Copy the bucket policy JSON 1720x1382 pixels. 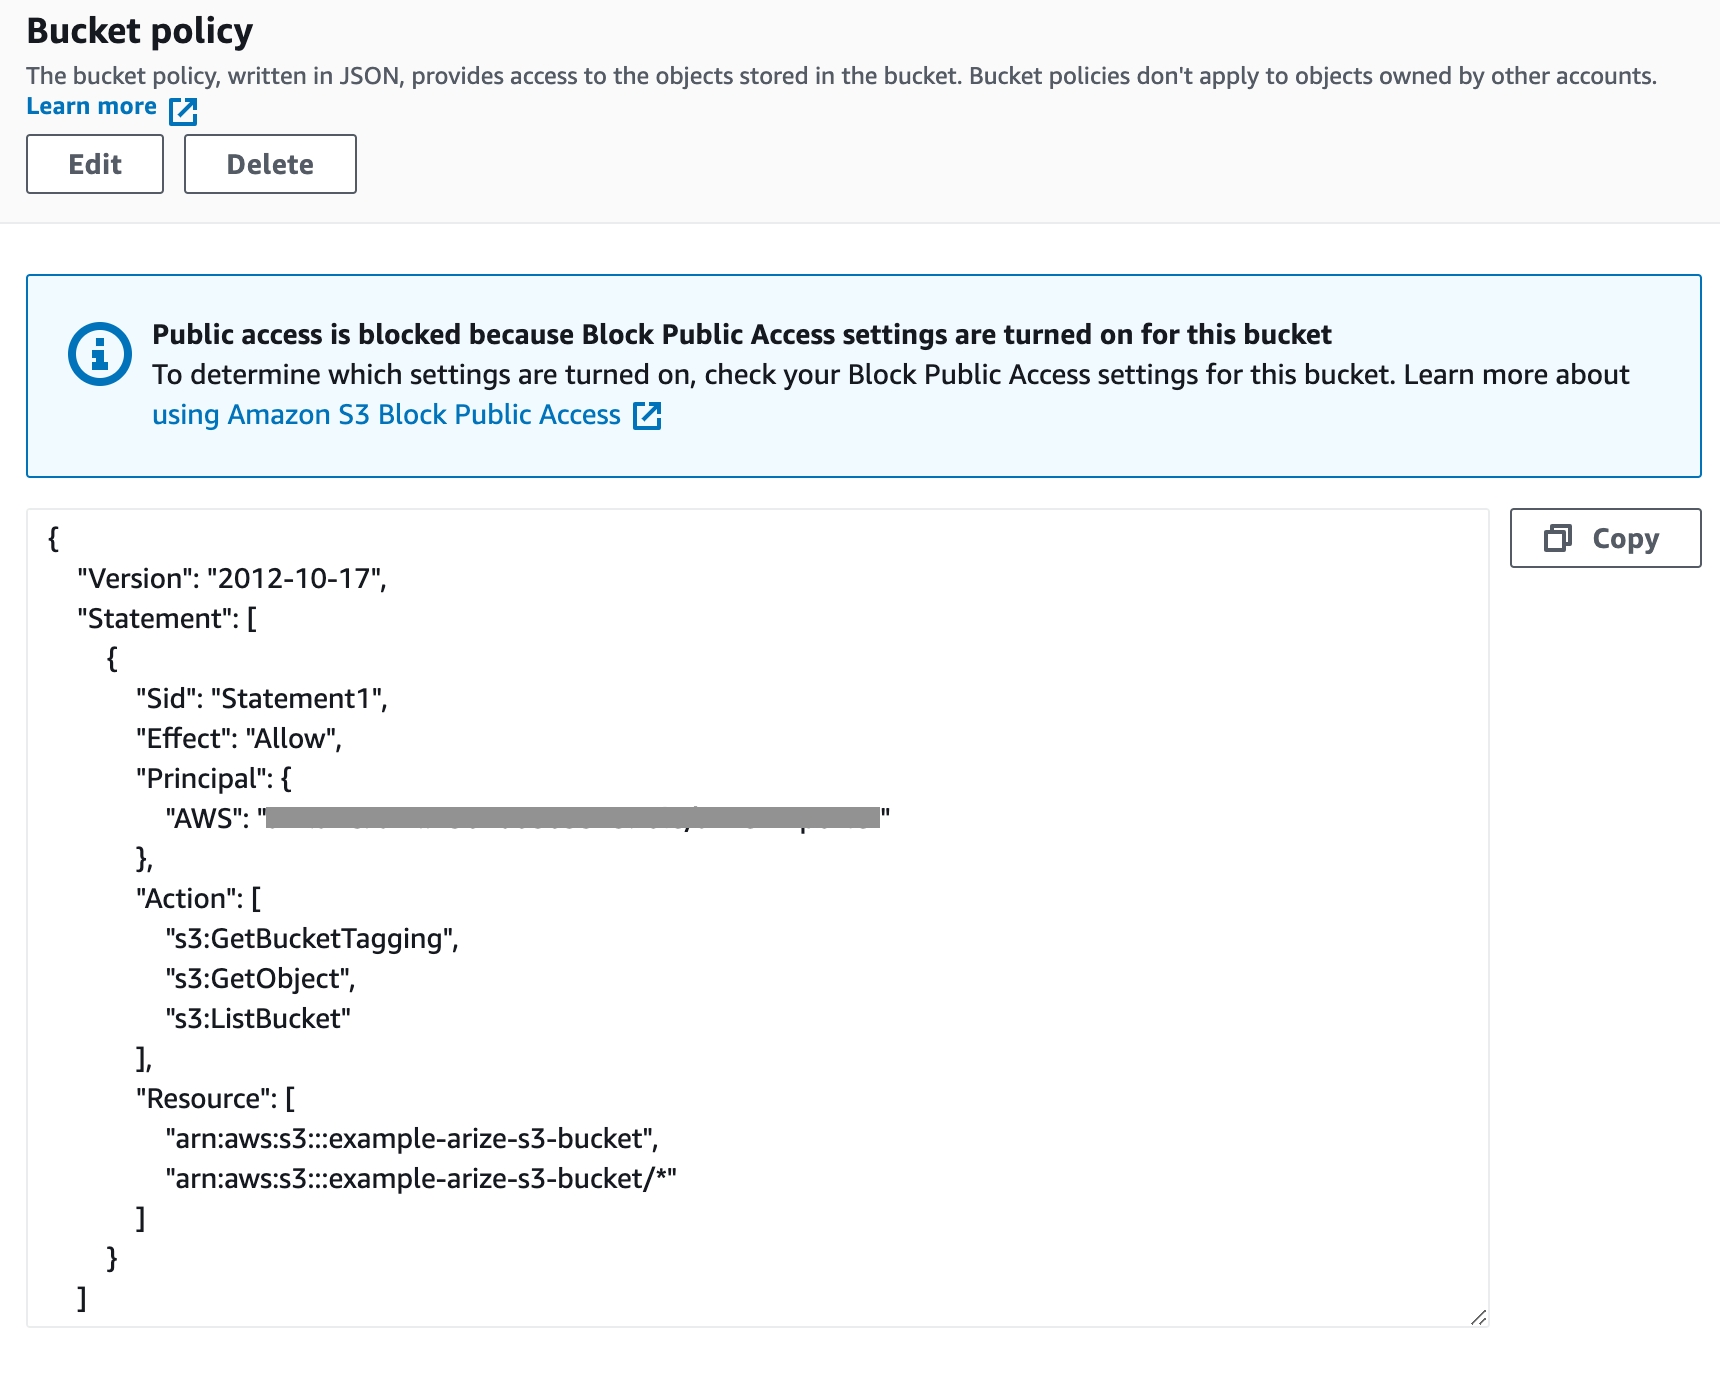(x=1604, y=538)
